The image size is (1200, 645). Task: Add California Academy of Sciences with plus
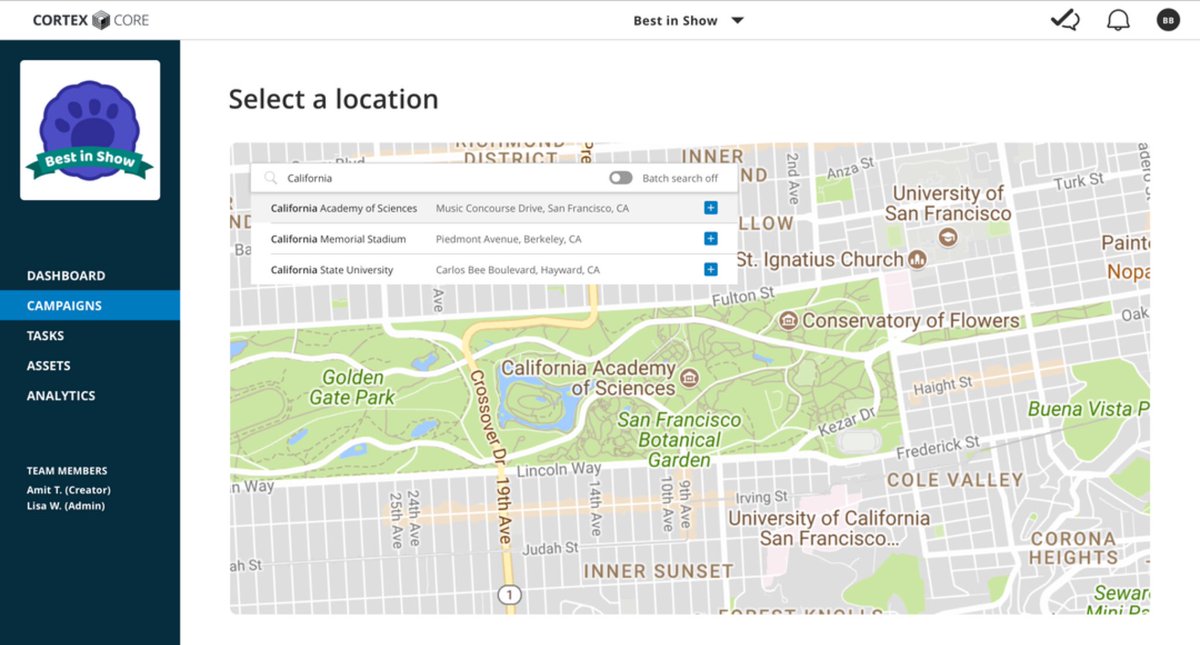[x=711, y=208]
